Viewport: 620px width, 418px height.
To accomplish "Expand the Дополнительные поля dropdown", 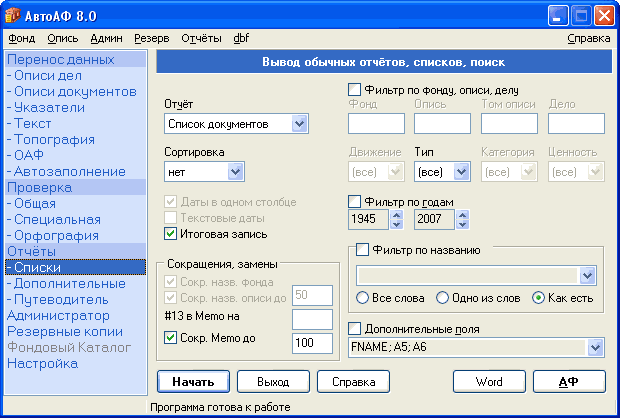I will pyautogui.click(x=595, y=348).
